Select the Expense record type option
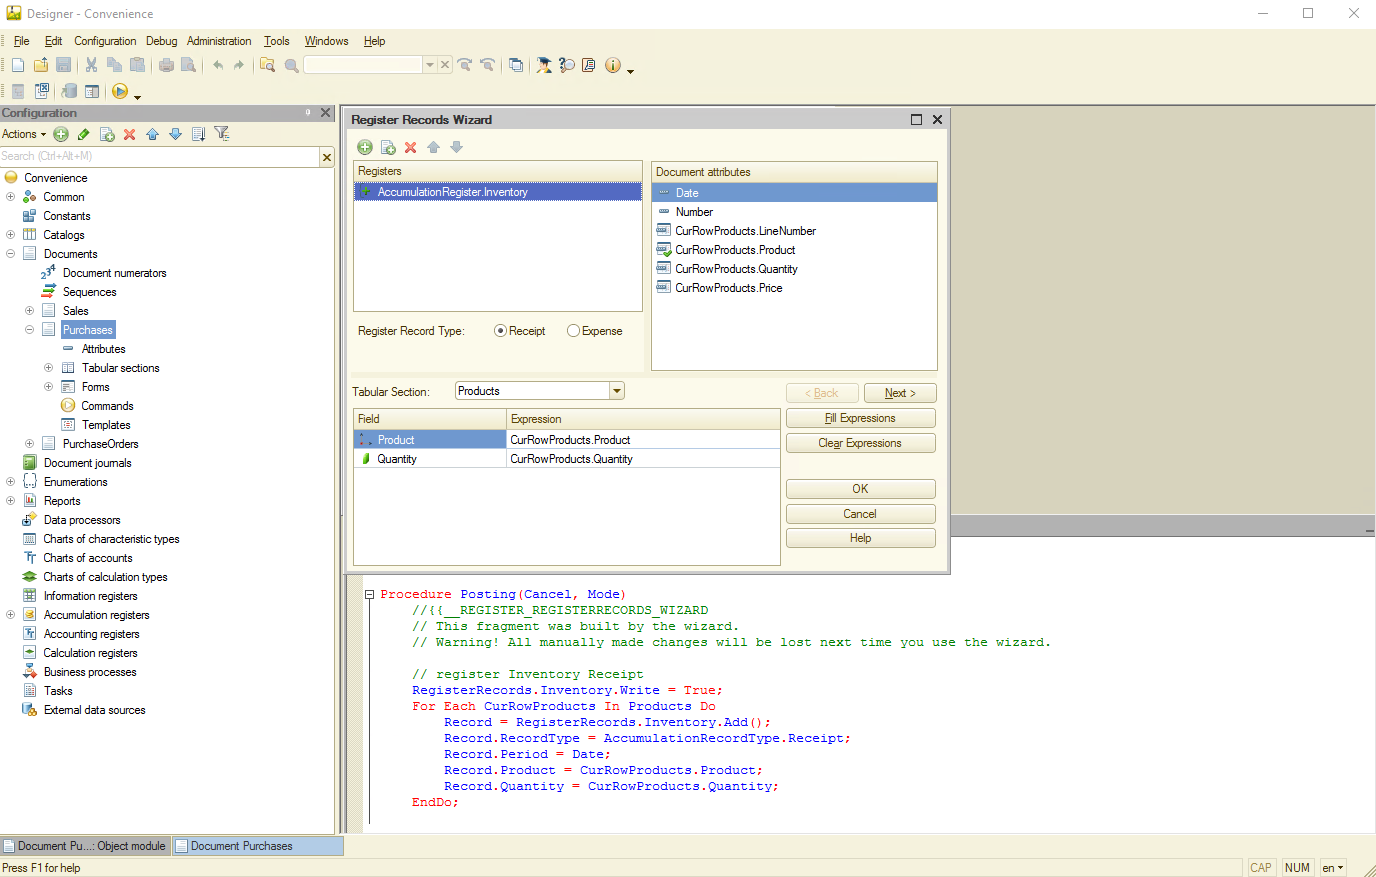1376x877 pixels. [574, 331]
